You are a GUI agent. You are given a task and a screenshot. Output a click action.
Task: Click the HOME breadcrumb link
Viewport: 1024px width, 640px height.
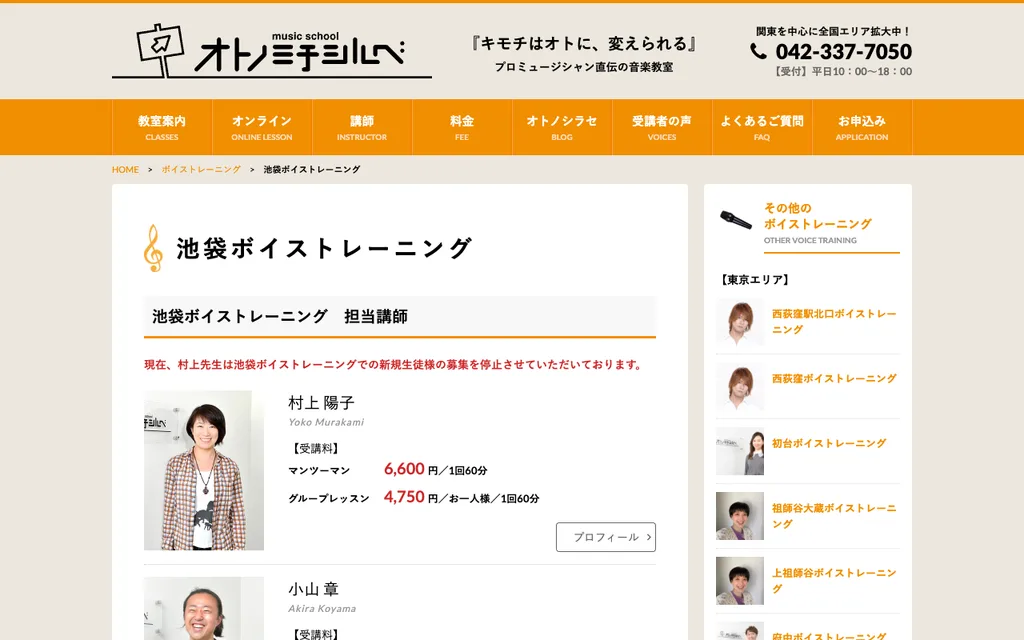point(125,169)
